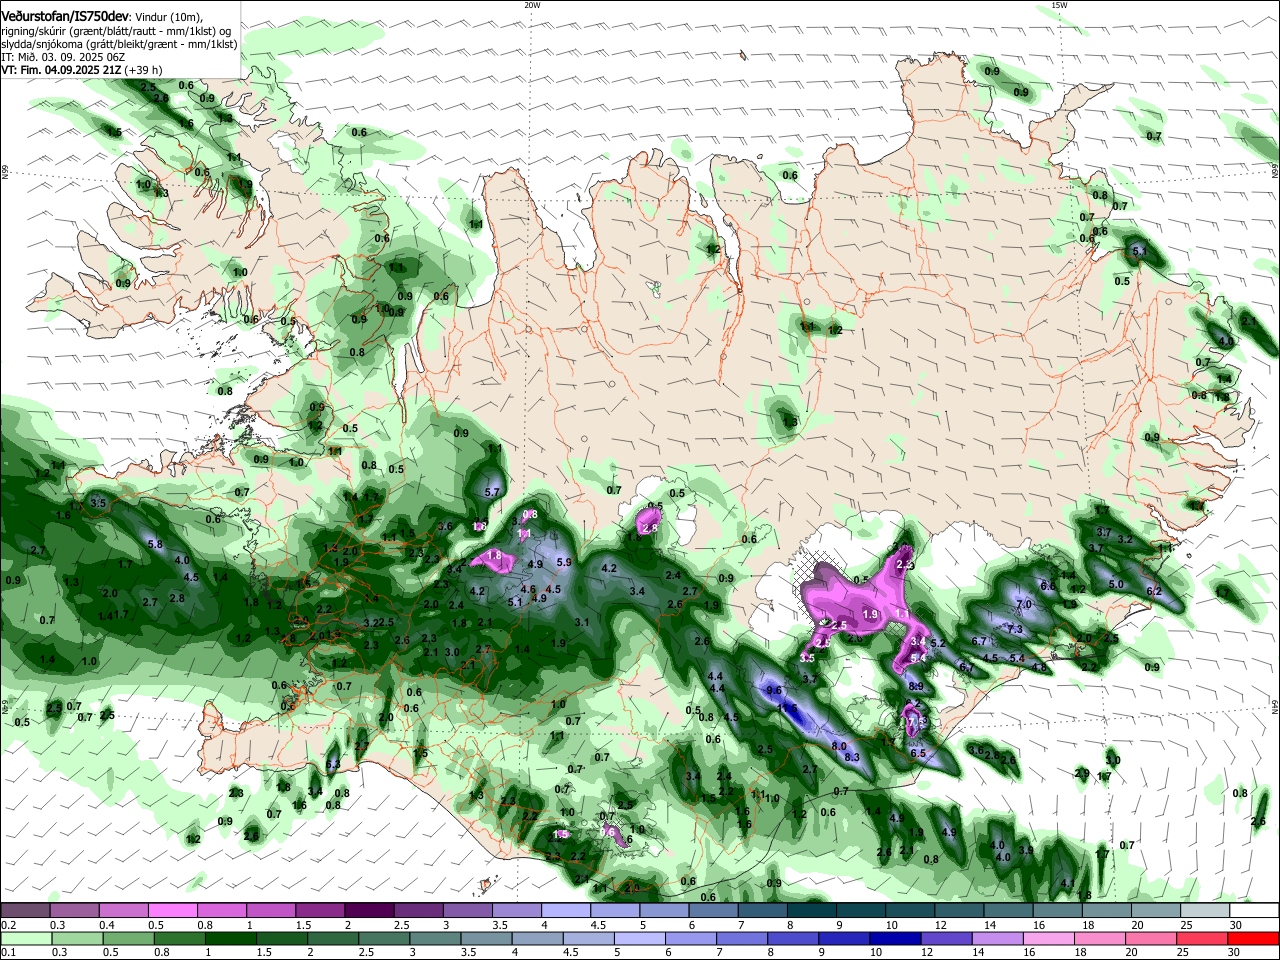Click the 'Veðurstofan/IS750dev' title text
The height and width of the screenshot is (960, 1280).
click(64, 17)
